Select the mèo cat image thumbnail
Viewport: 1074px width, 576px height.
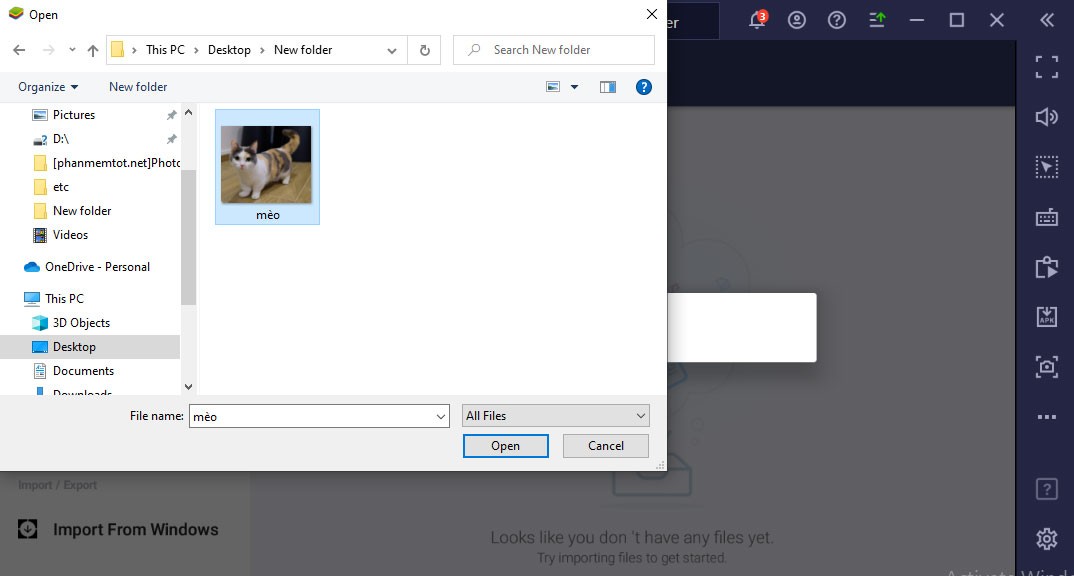tap(267, 165)
